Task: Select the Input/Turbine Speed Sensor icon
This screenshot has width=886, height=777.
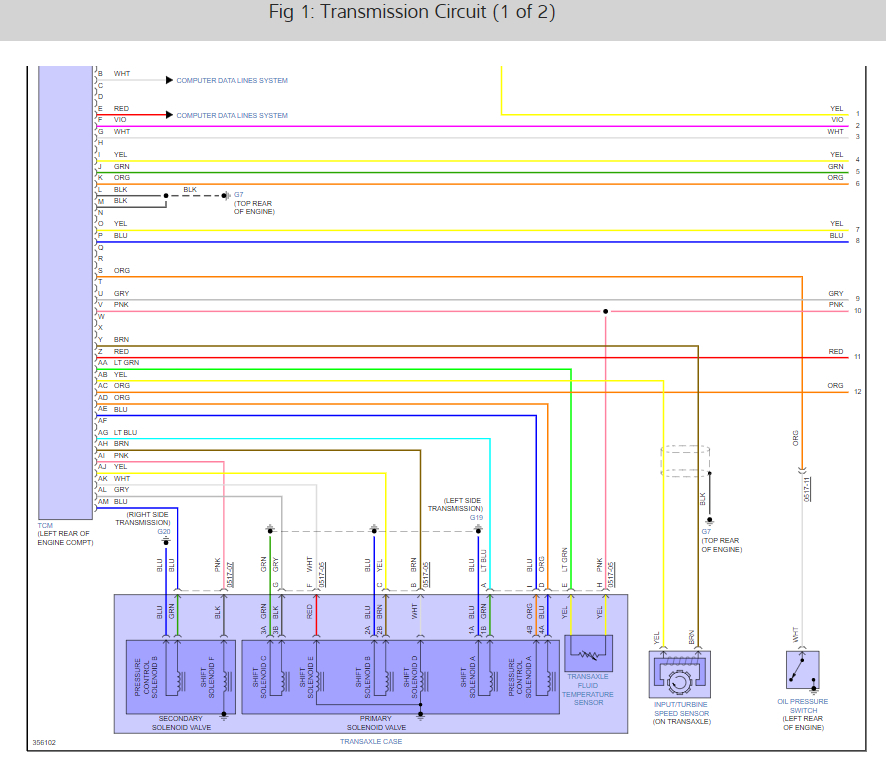Action: click(x=680, y=678)
